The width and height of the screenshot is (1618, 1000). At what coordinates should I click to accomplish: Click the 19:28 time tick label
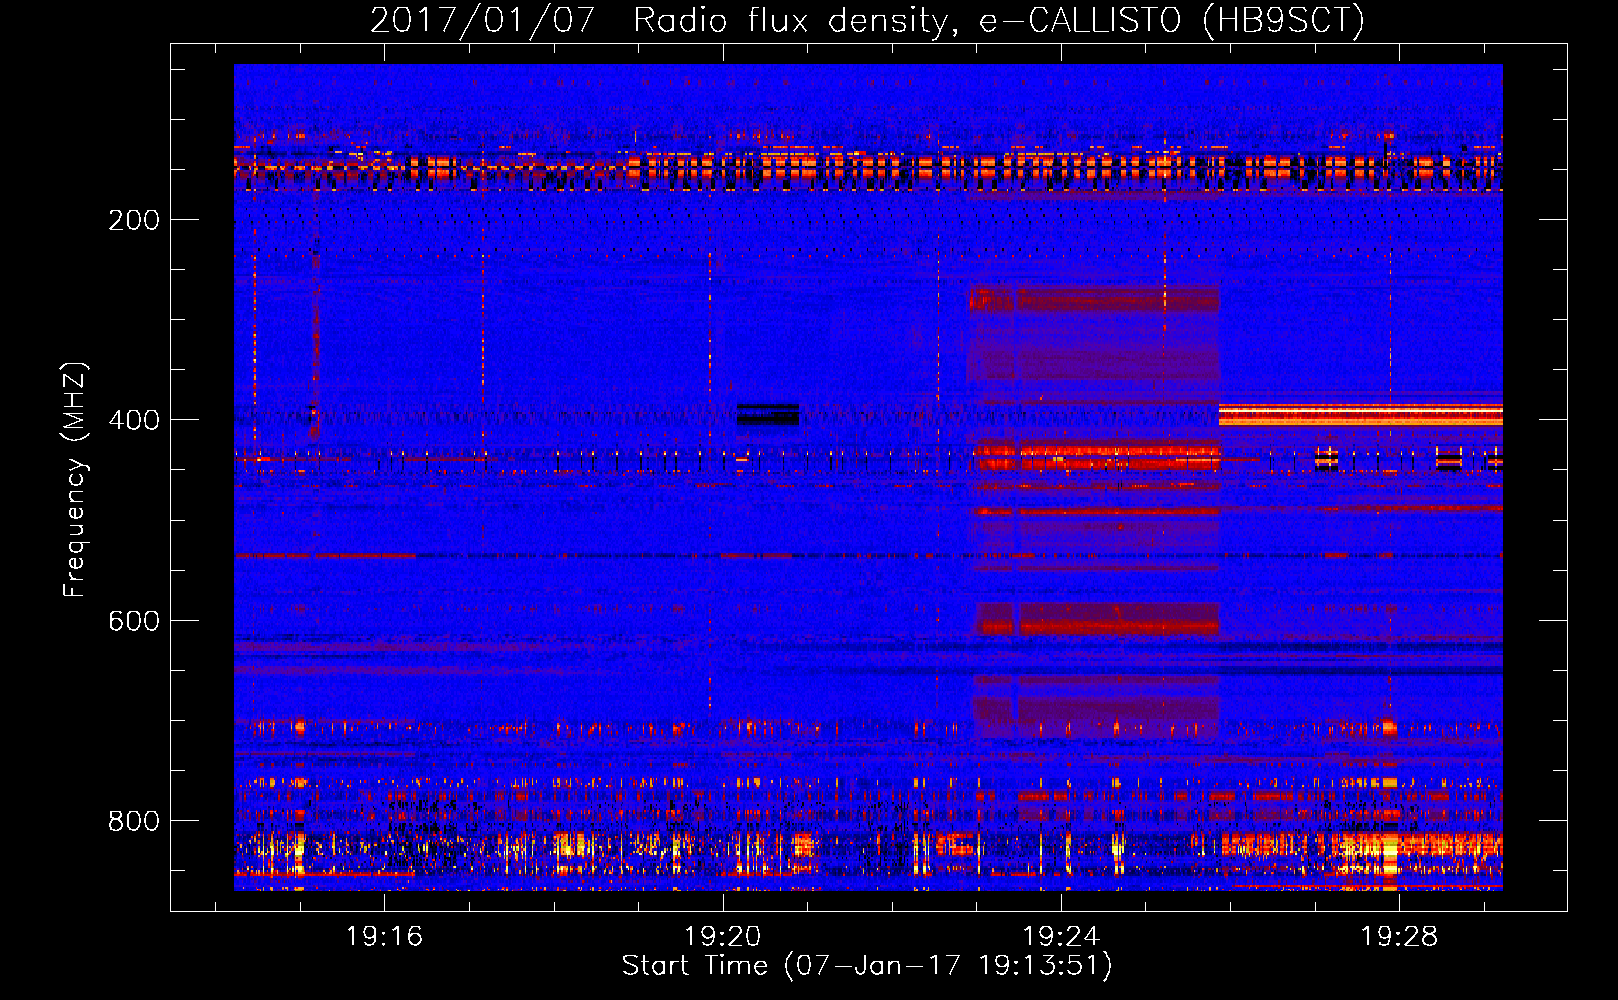click(1399, 936)
